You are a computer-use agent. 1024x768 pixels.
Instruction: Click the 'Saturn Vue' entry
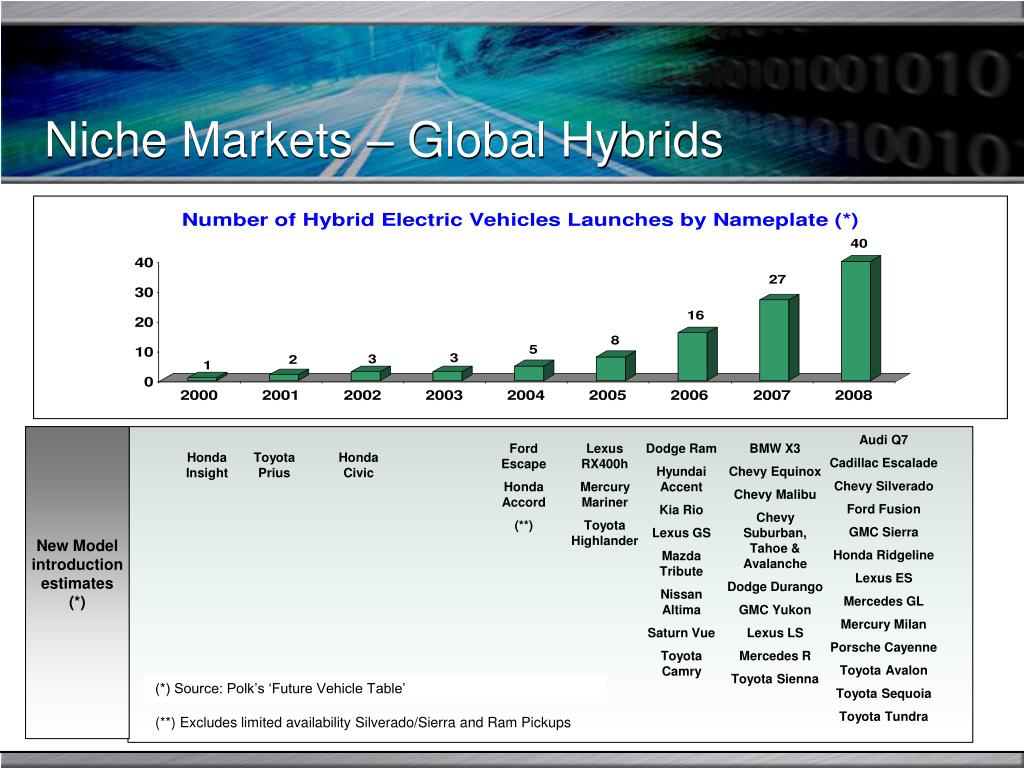click(x=681, y=633)
